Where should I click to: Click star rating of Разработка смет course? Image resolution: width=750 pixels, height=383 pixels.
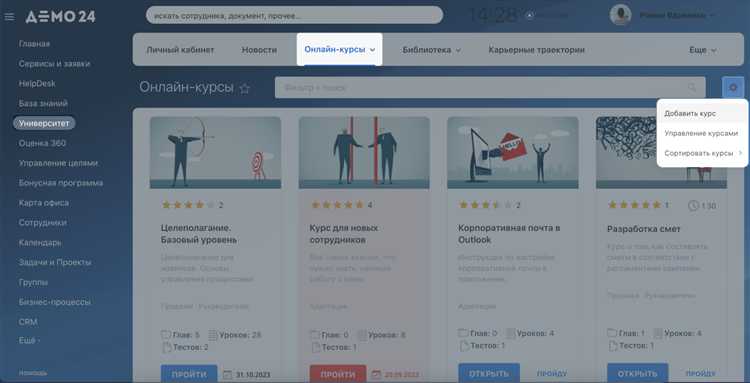coord(634,205)
